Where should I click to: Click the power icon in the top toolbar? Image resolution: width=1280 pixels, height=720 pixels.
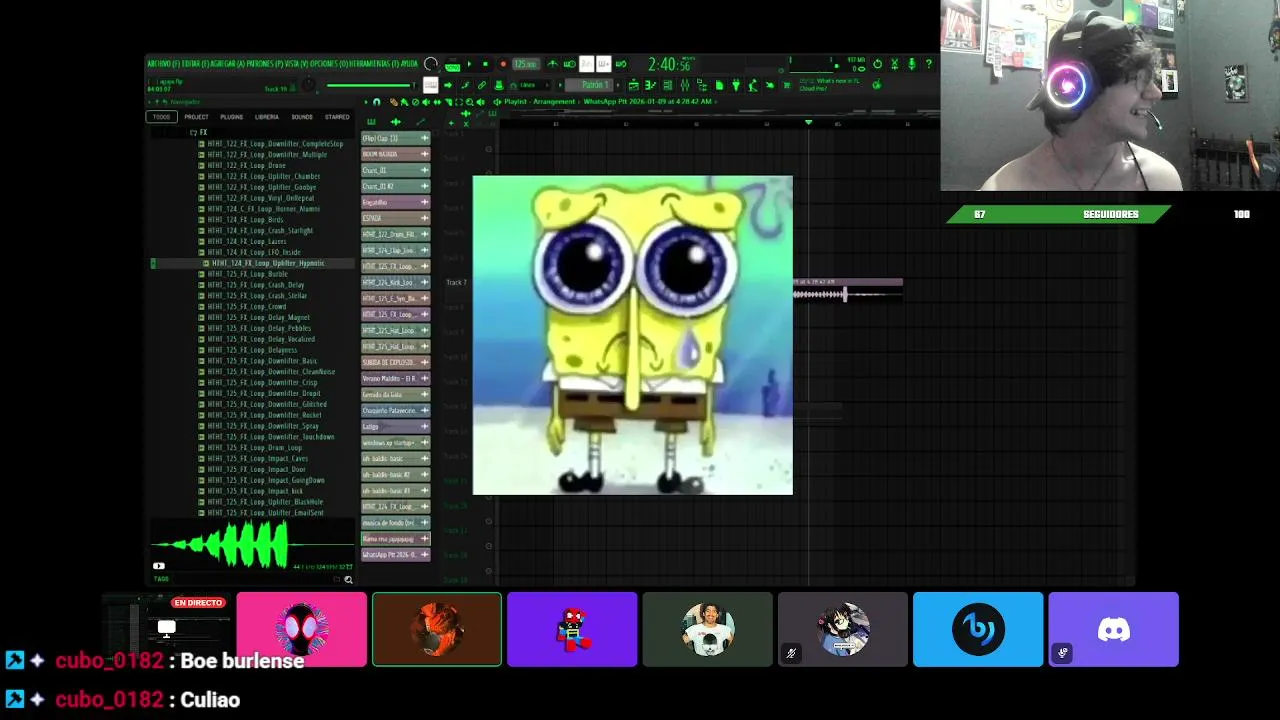[877, 63]
